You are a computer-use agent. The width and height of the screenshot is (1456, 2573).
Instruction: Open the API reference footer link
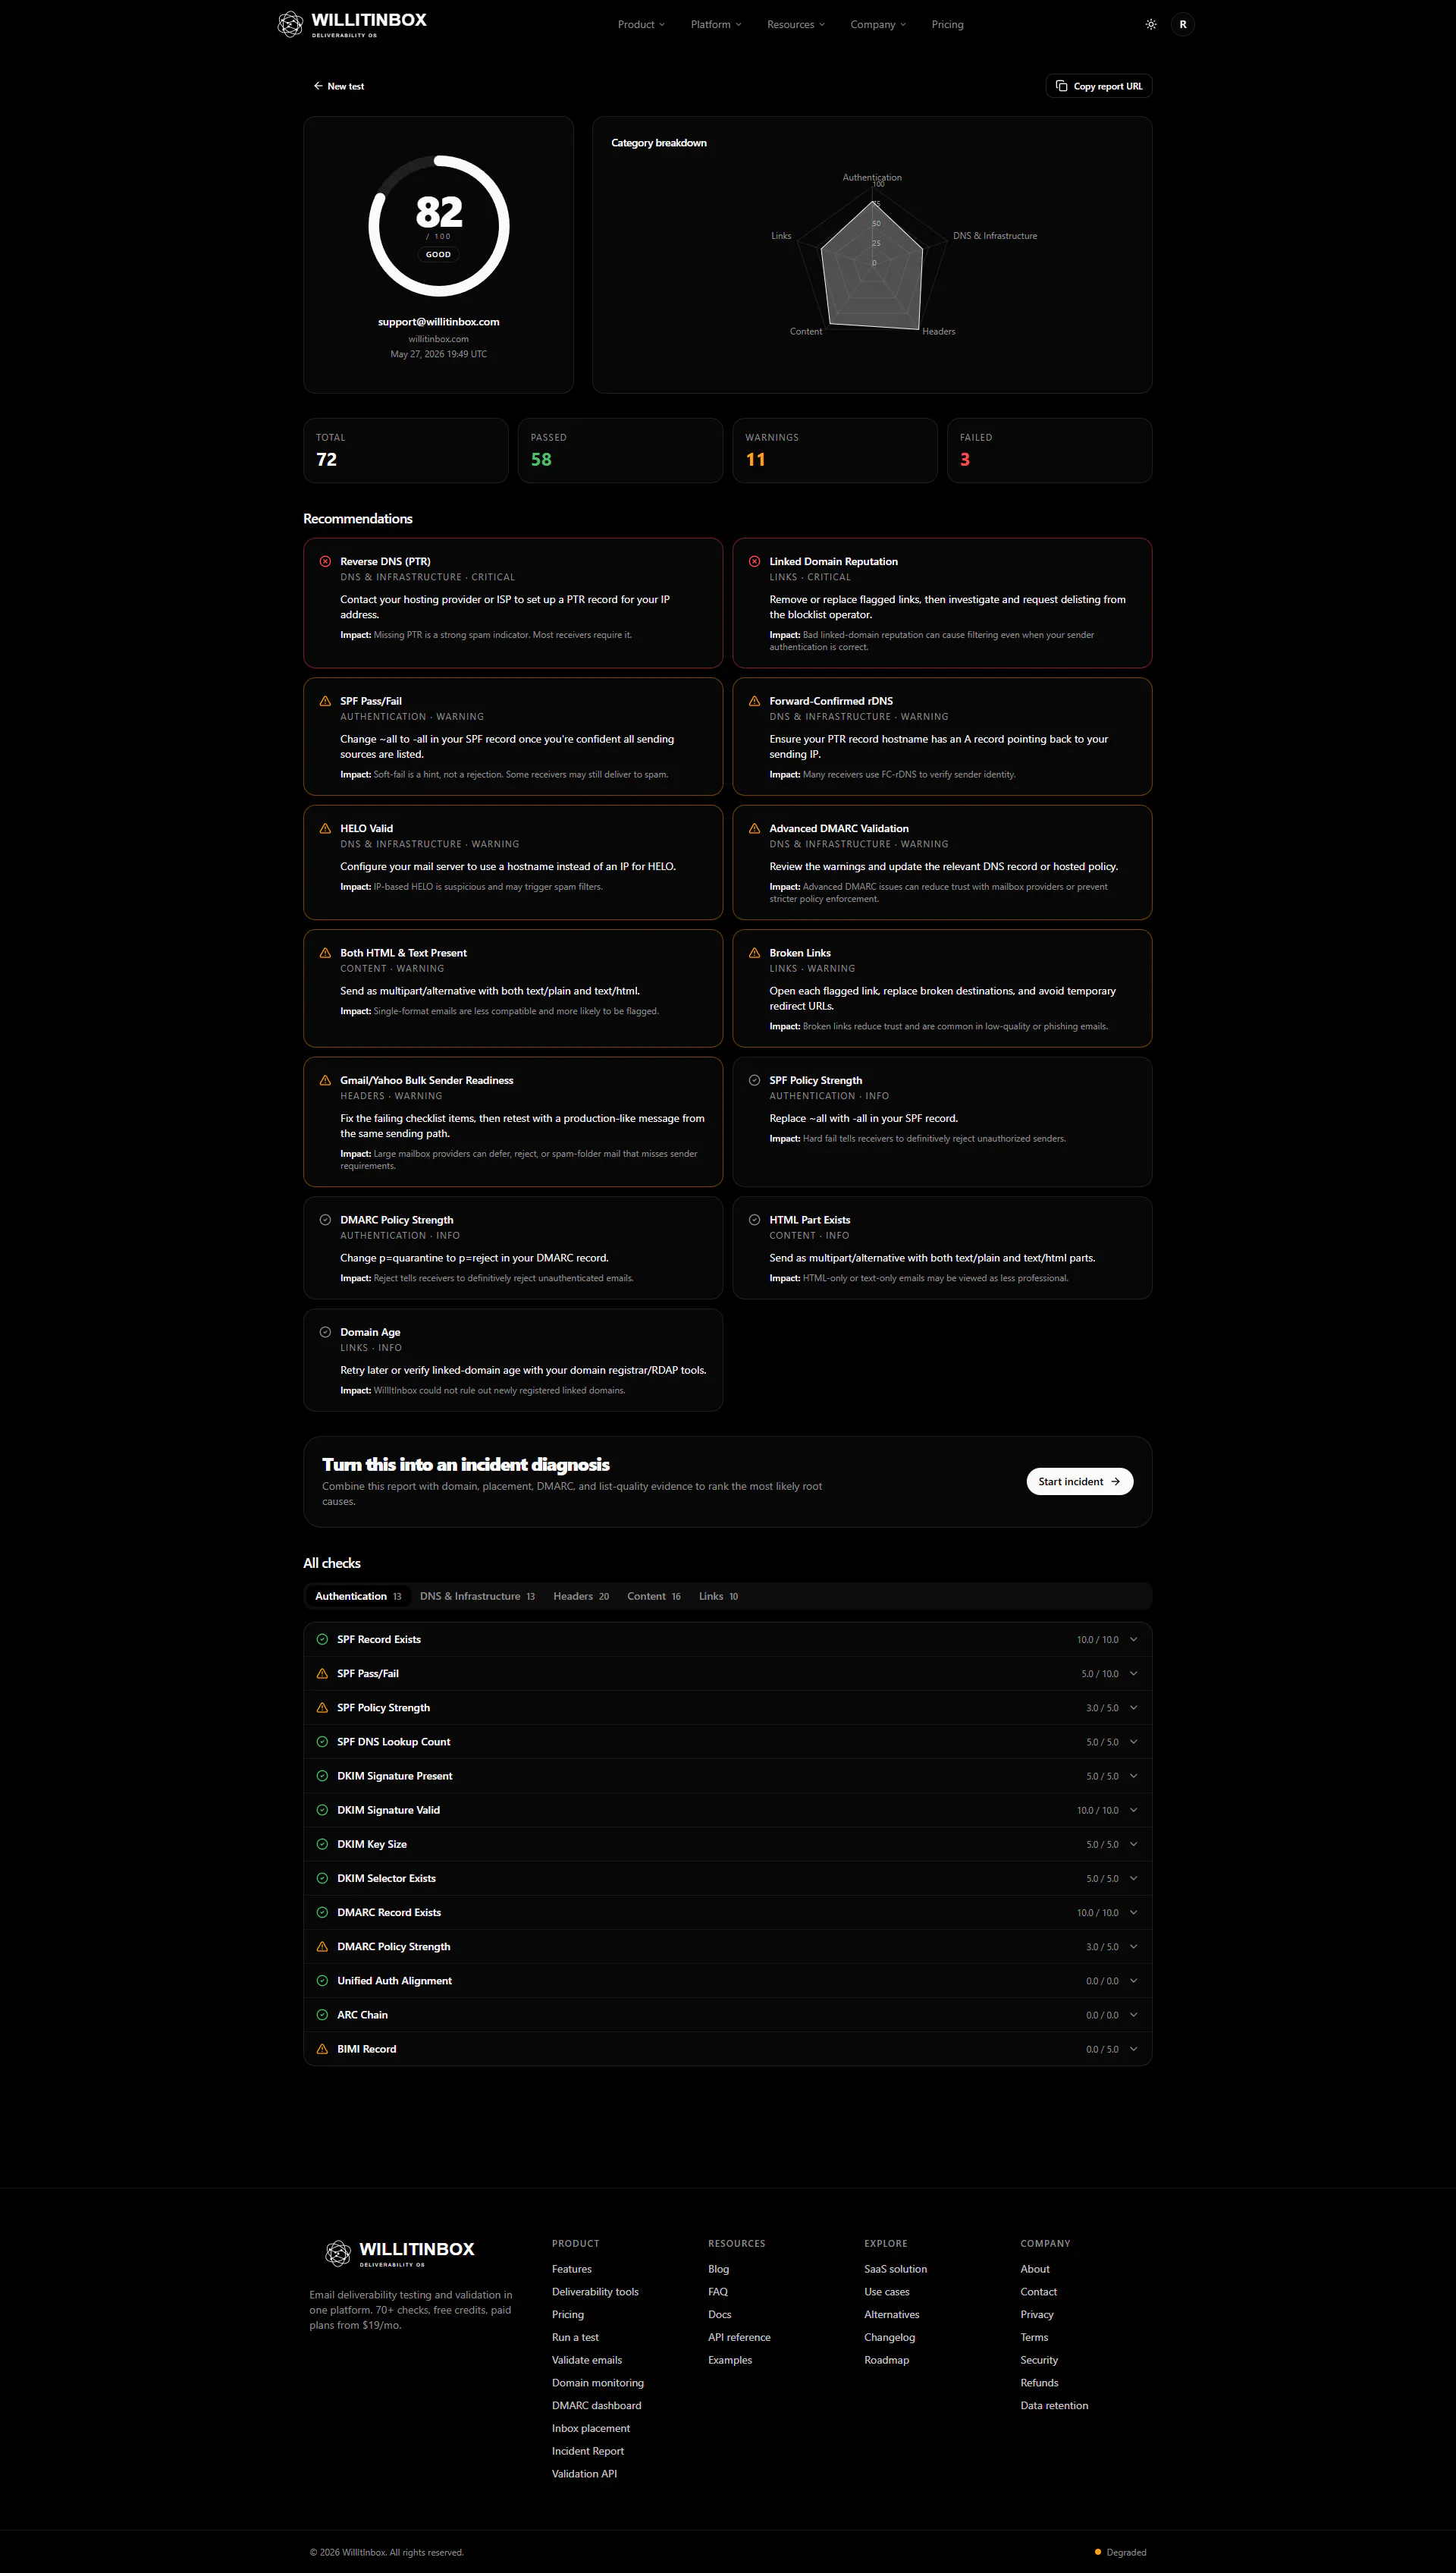coord(739,2337)
